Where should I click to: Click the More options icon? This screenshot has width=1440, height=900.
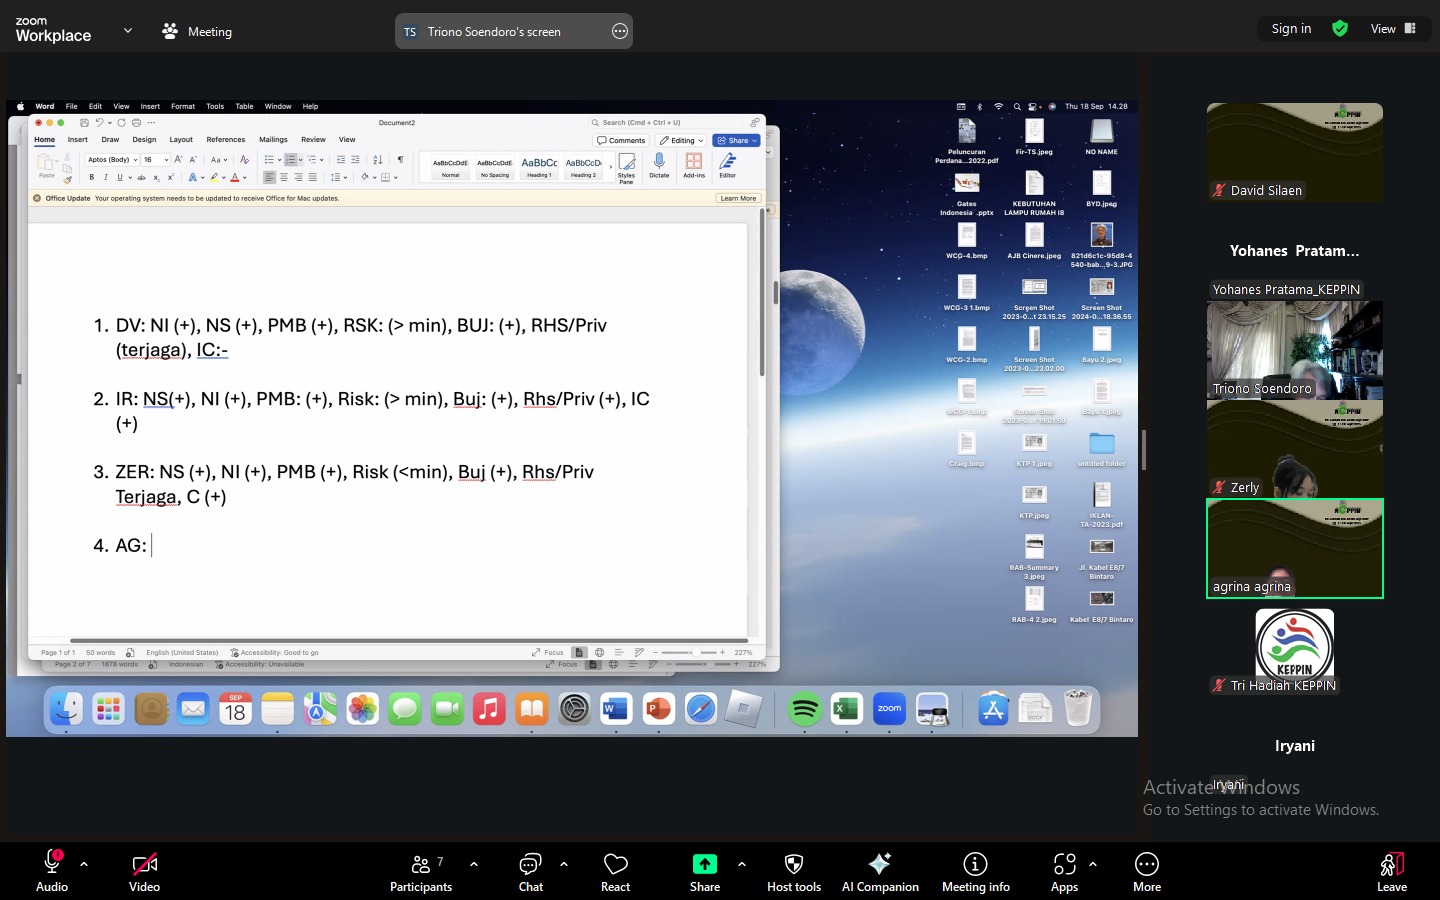(1146, 872)
